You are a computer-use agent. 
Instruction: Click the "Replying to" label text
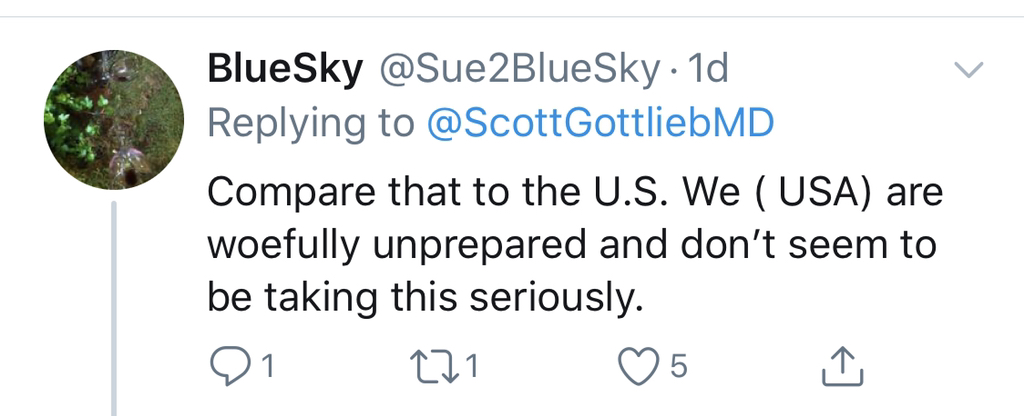pyautogui.click(x=311, y=123)
